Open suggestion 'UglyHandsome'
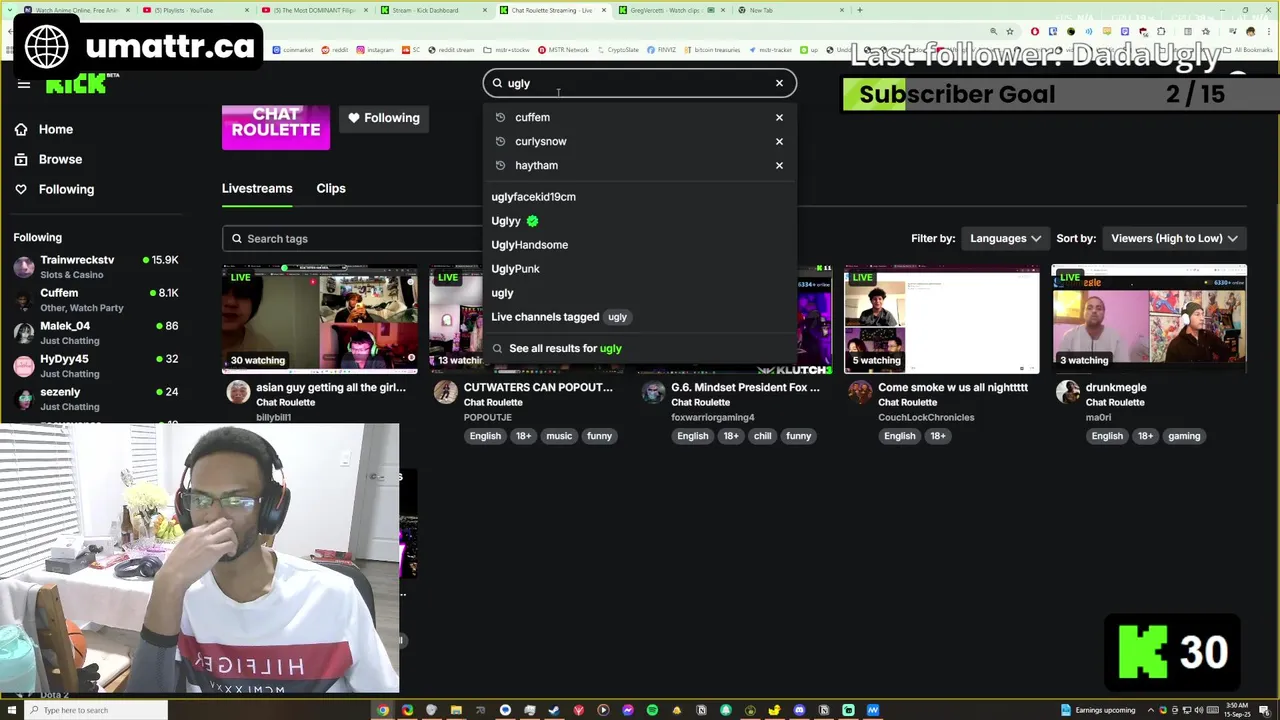Viewport: 1280px width, 720px height. (x=529, y=245)
